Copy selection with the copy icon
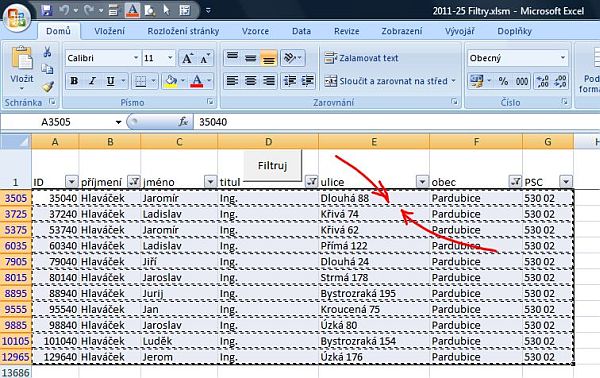Image resolution: width=600 pixels, height=378 pixels. tap(47, 69)
